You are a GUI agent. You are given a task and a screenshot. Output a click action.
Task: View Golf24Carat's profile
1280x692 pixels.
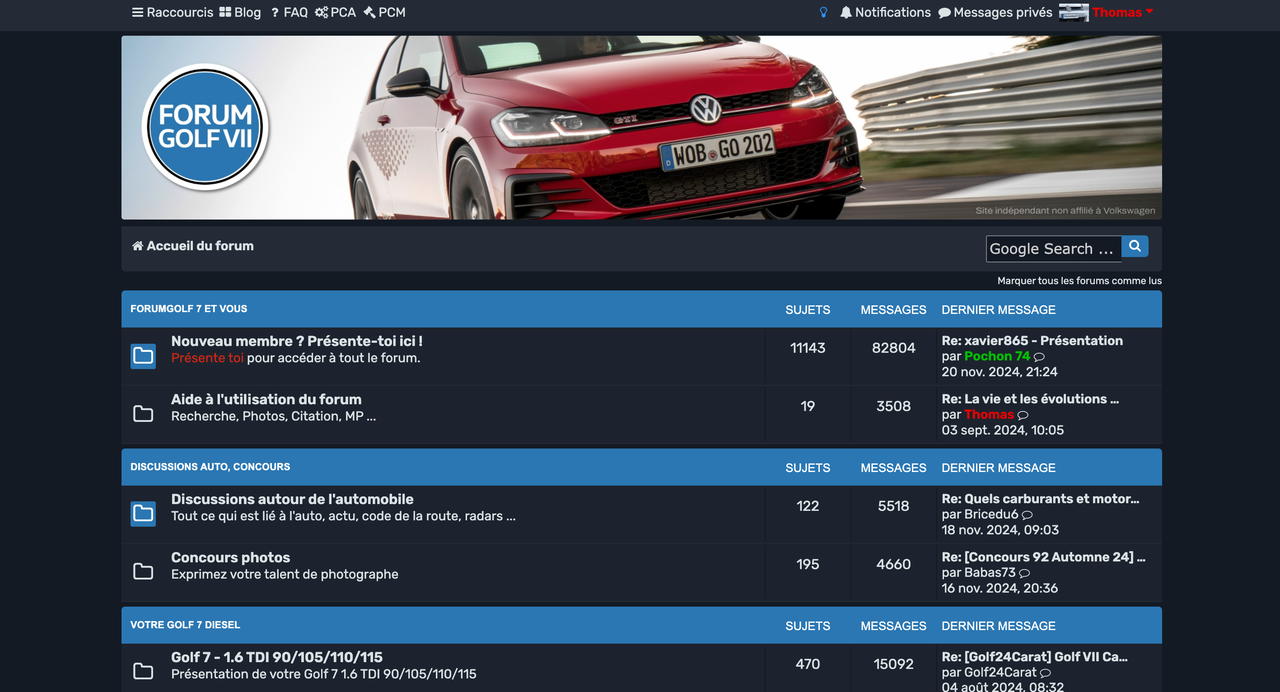1000,672
